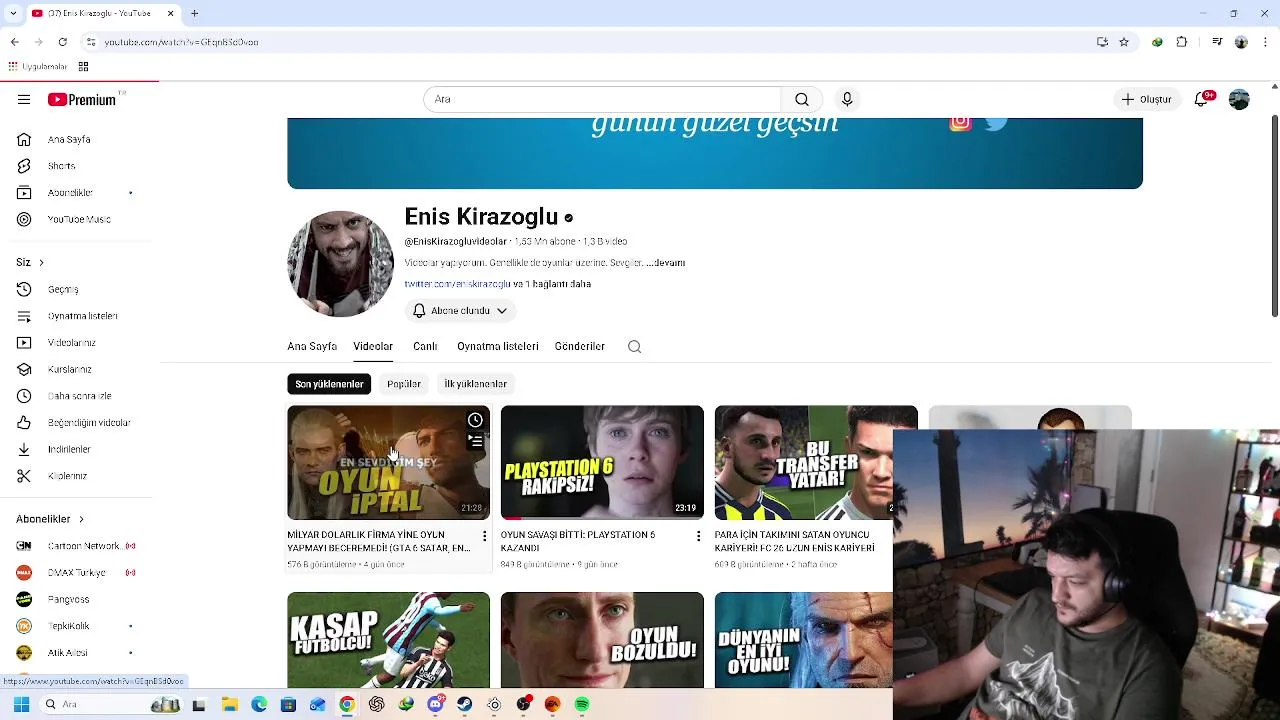Screen dimensions: 1280x720
Task: Open Discord from the taskbar
Action: click(x=435, y=704)
